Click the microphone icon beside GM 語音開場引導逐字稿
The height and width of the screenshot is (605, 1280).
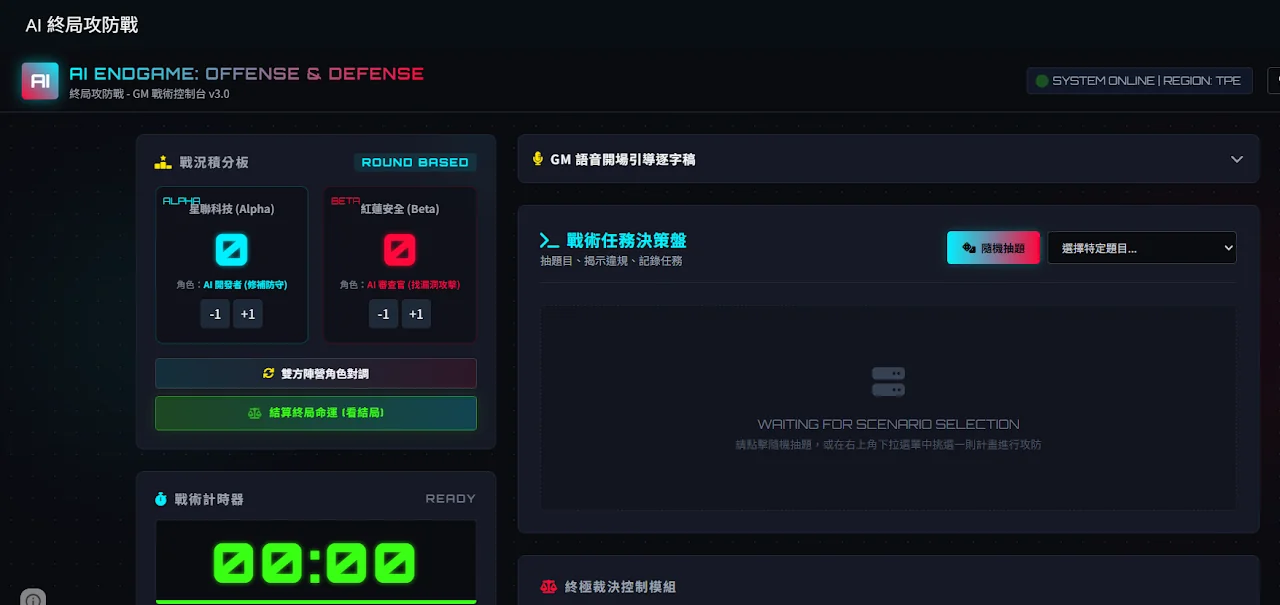pos(538,159)
